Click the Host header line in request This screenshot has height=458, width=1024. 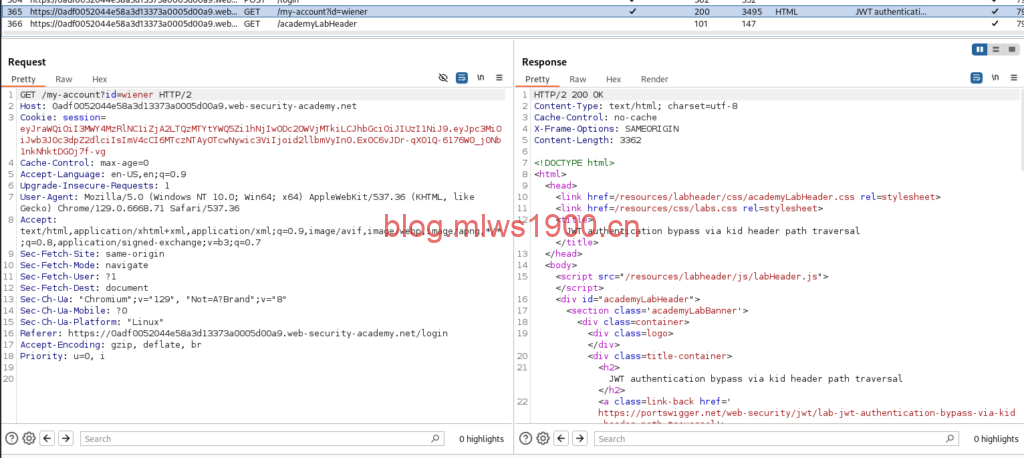click(x=189, y=106)
